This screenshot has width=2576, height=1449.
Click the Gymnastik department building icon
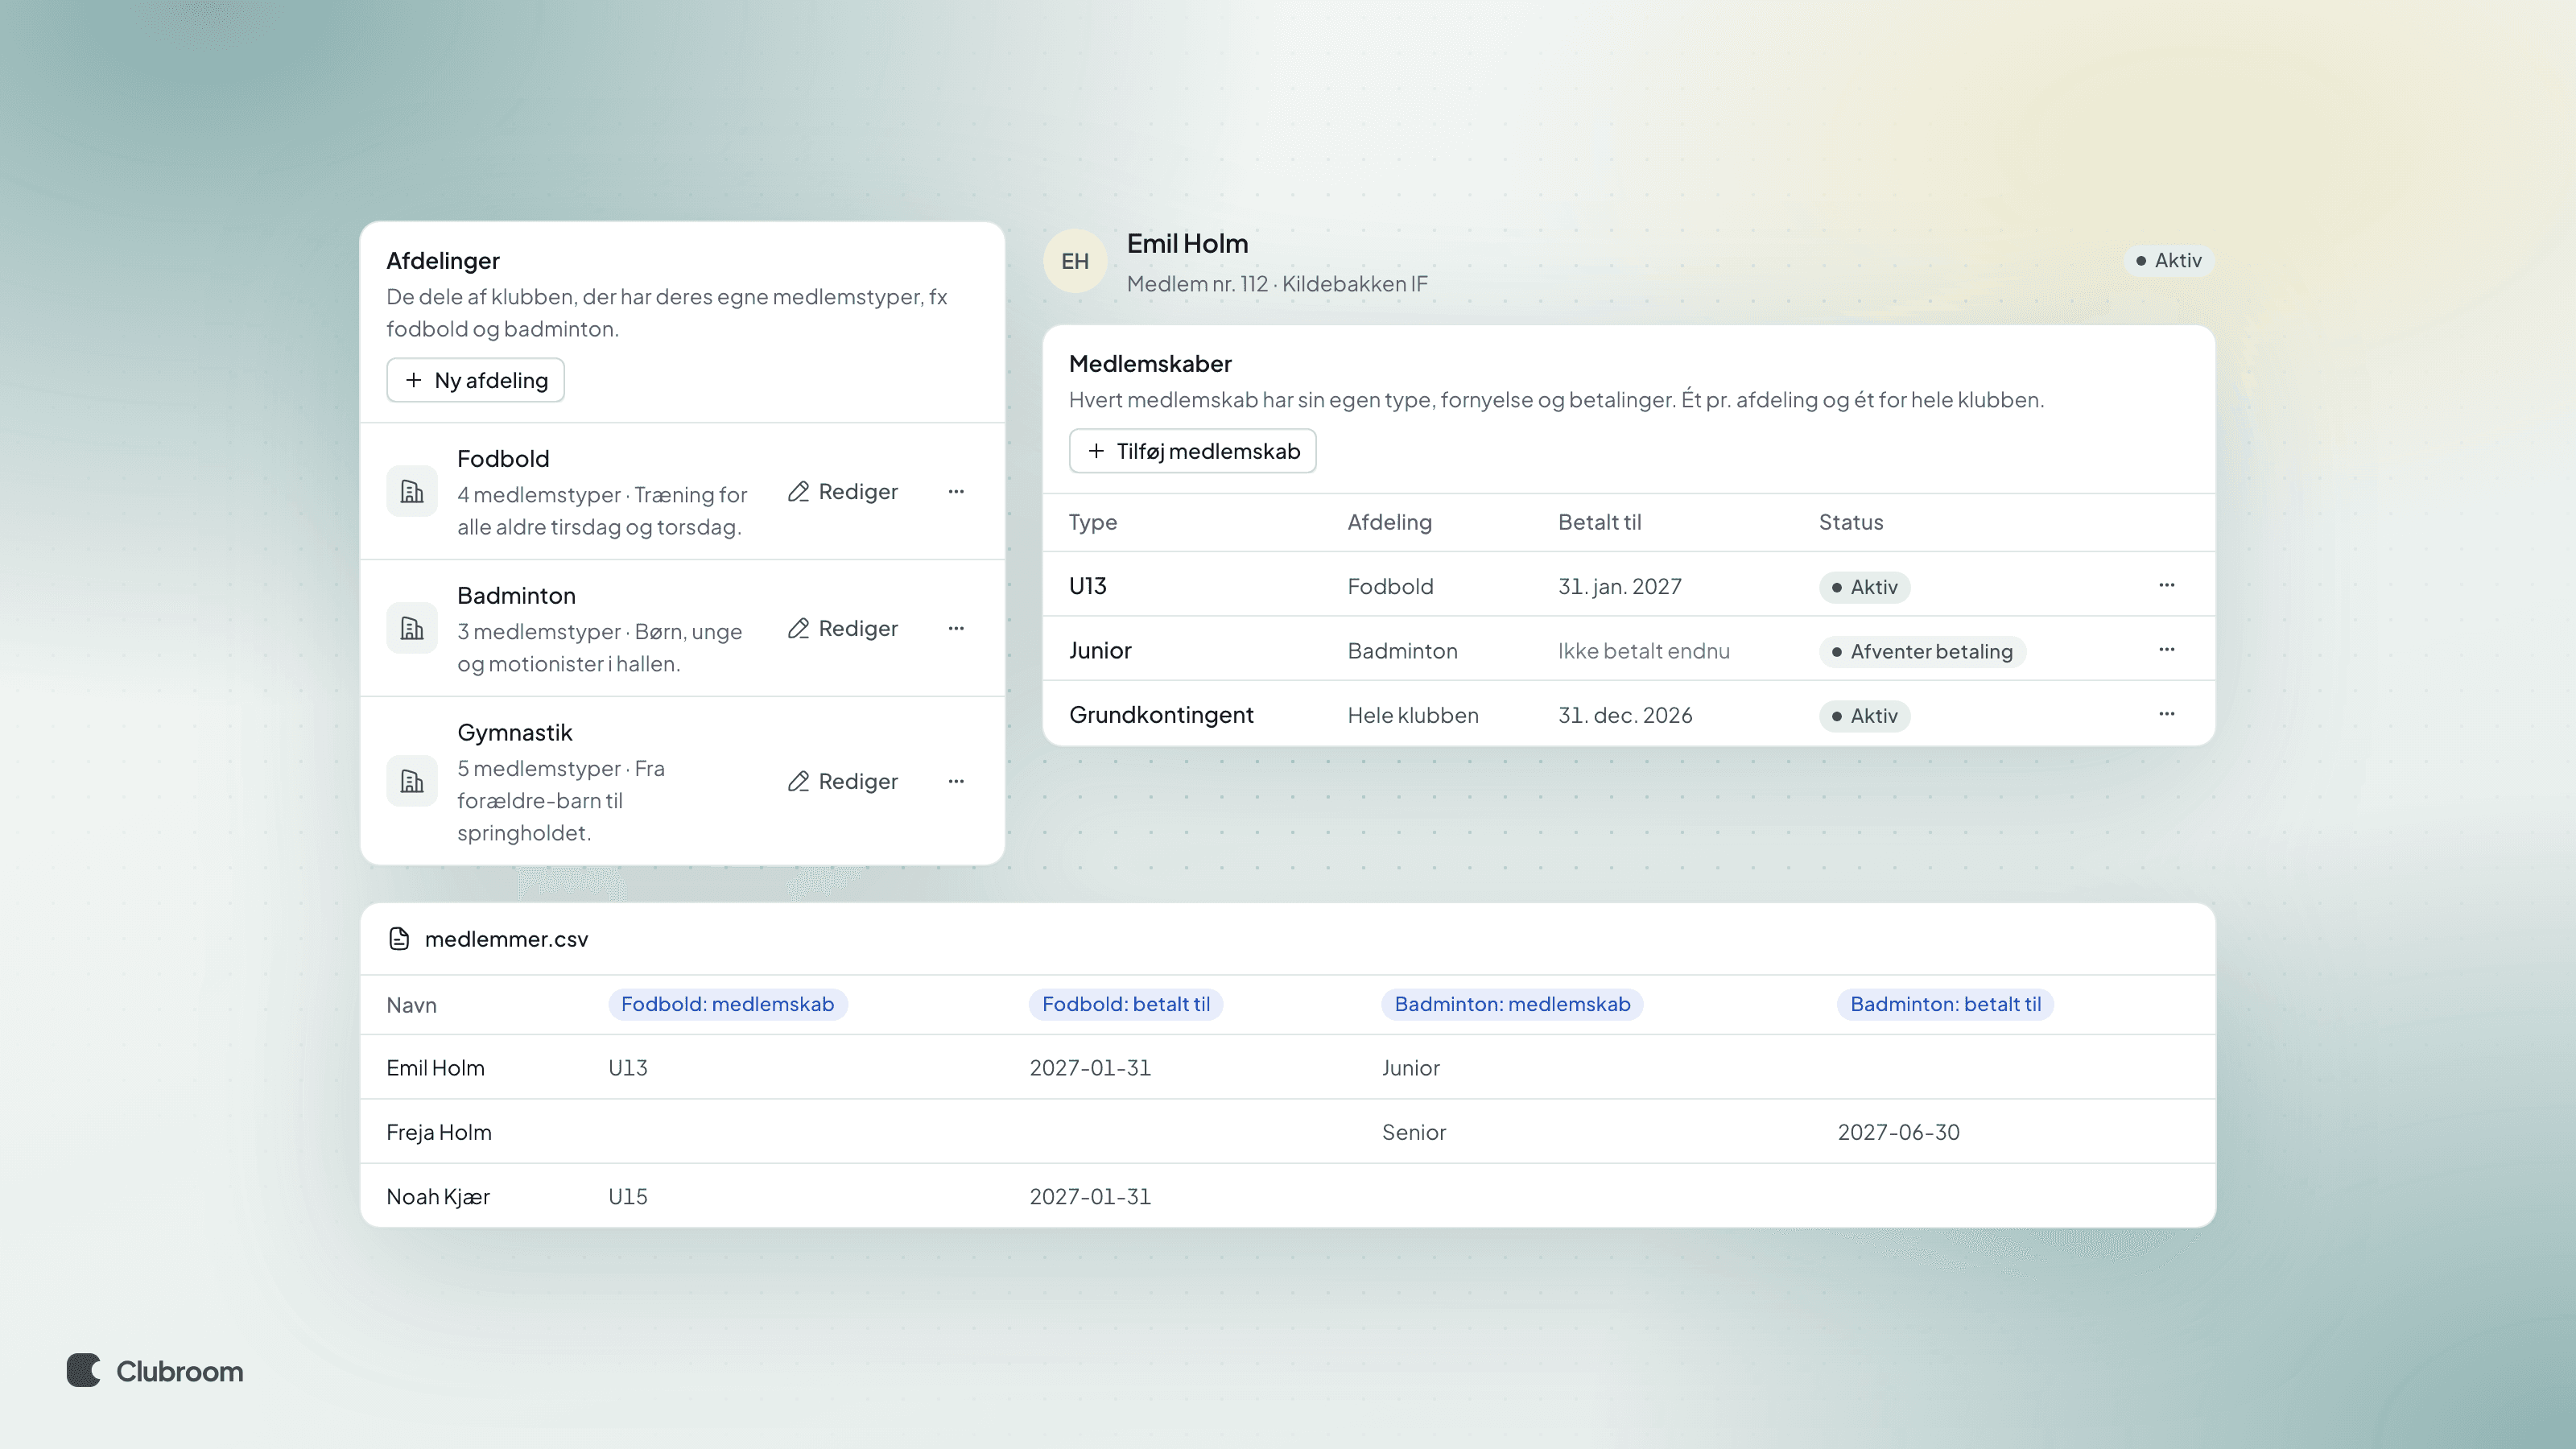click(x=412, y=781)
